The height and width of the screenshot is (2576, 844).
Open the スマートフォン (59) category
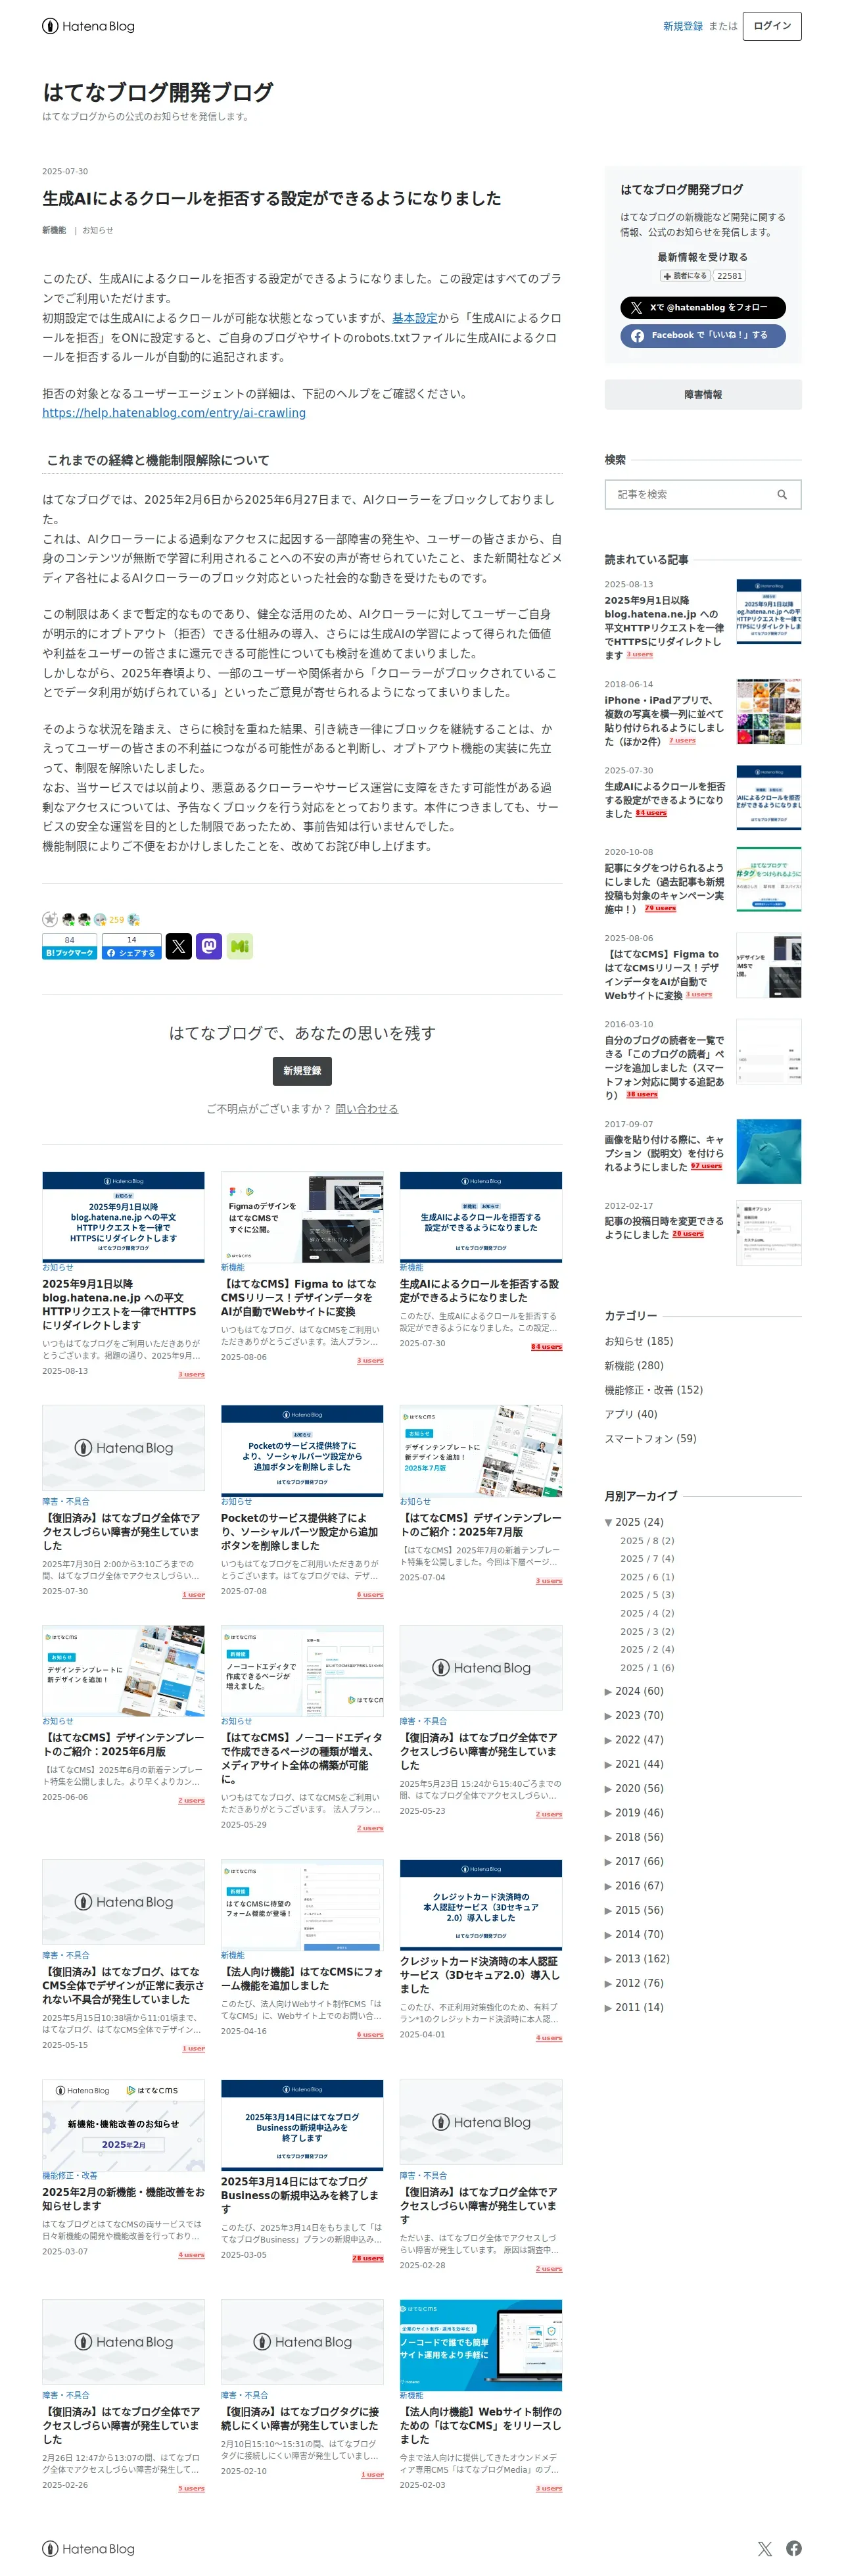(650, 1438)
